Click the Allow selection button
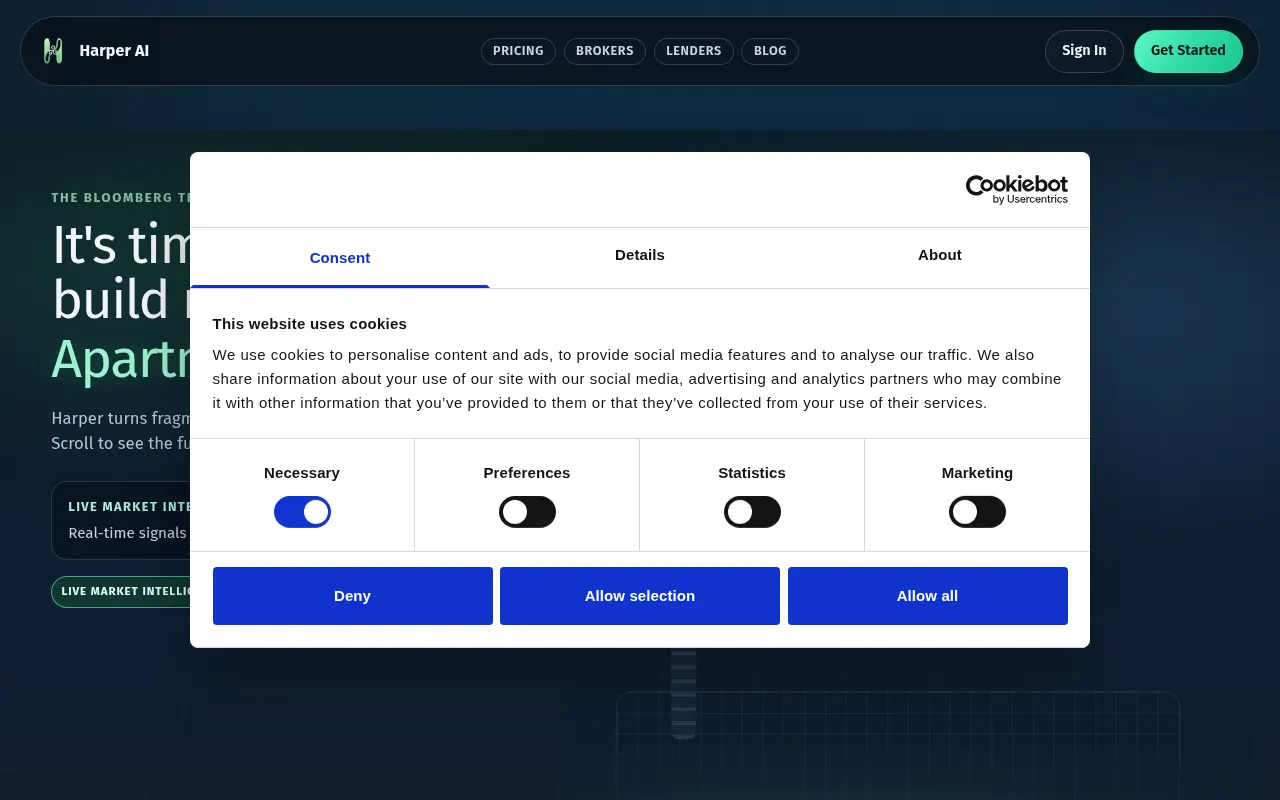This screenshot has width=1280, height=800. pyautogui.click(x=640, y=596)
